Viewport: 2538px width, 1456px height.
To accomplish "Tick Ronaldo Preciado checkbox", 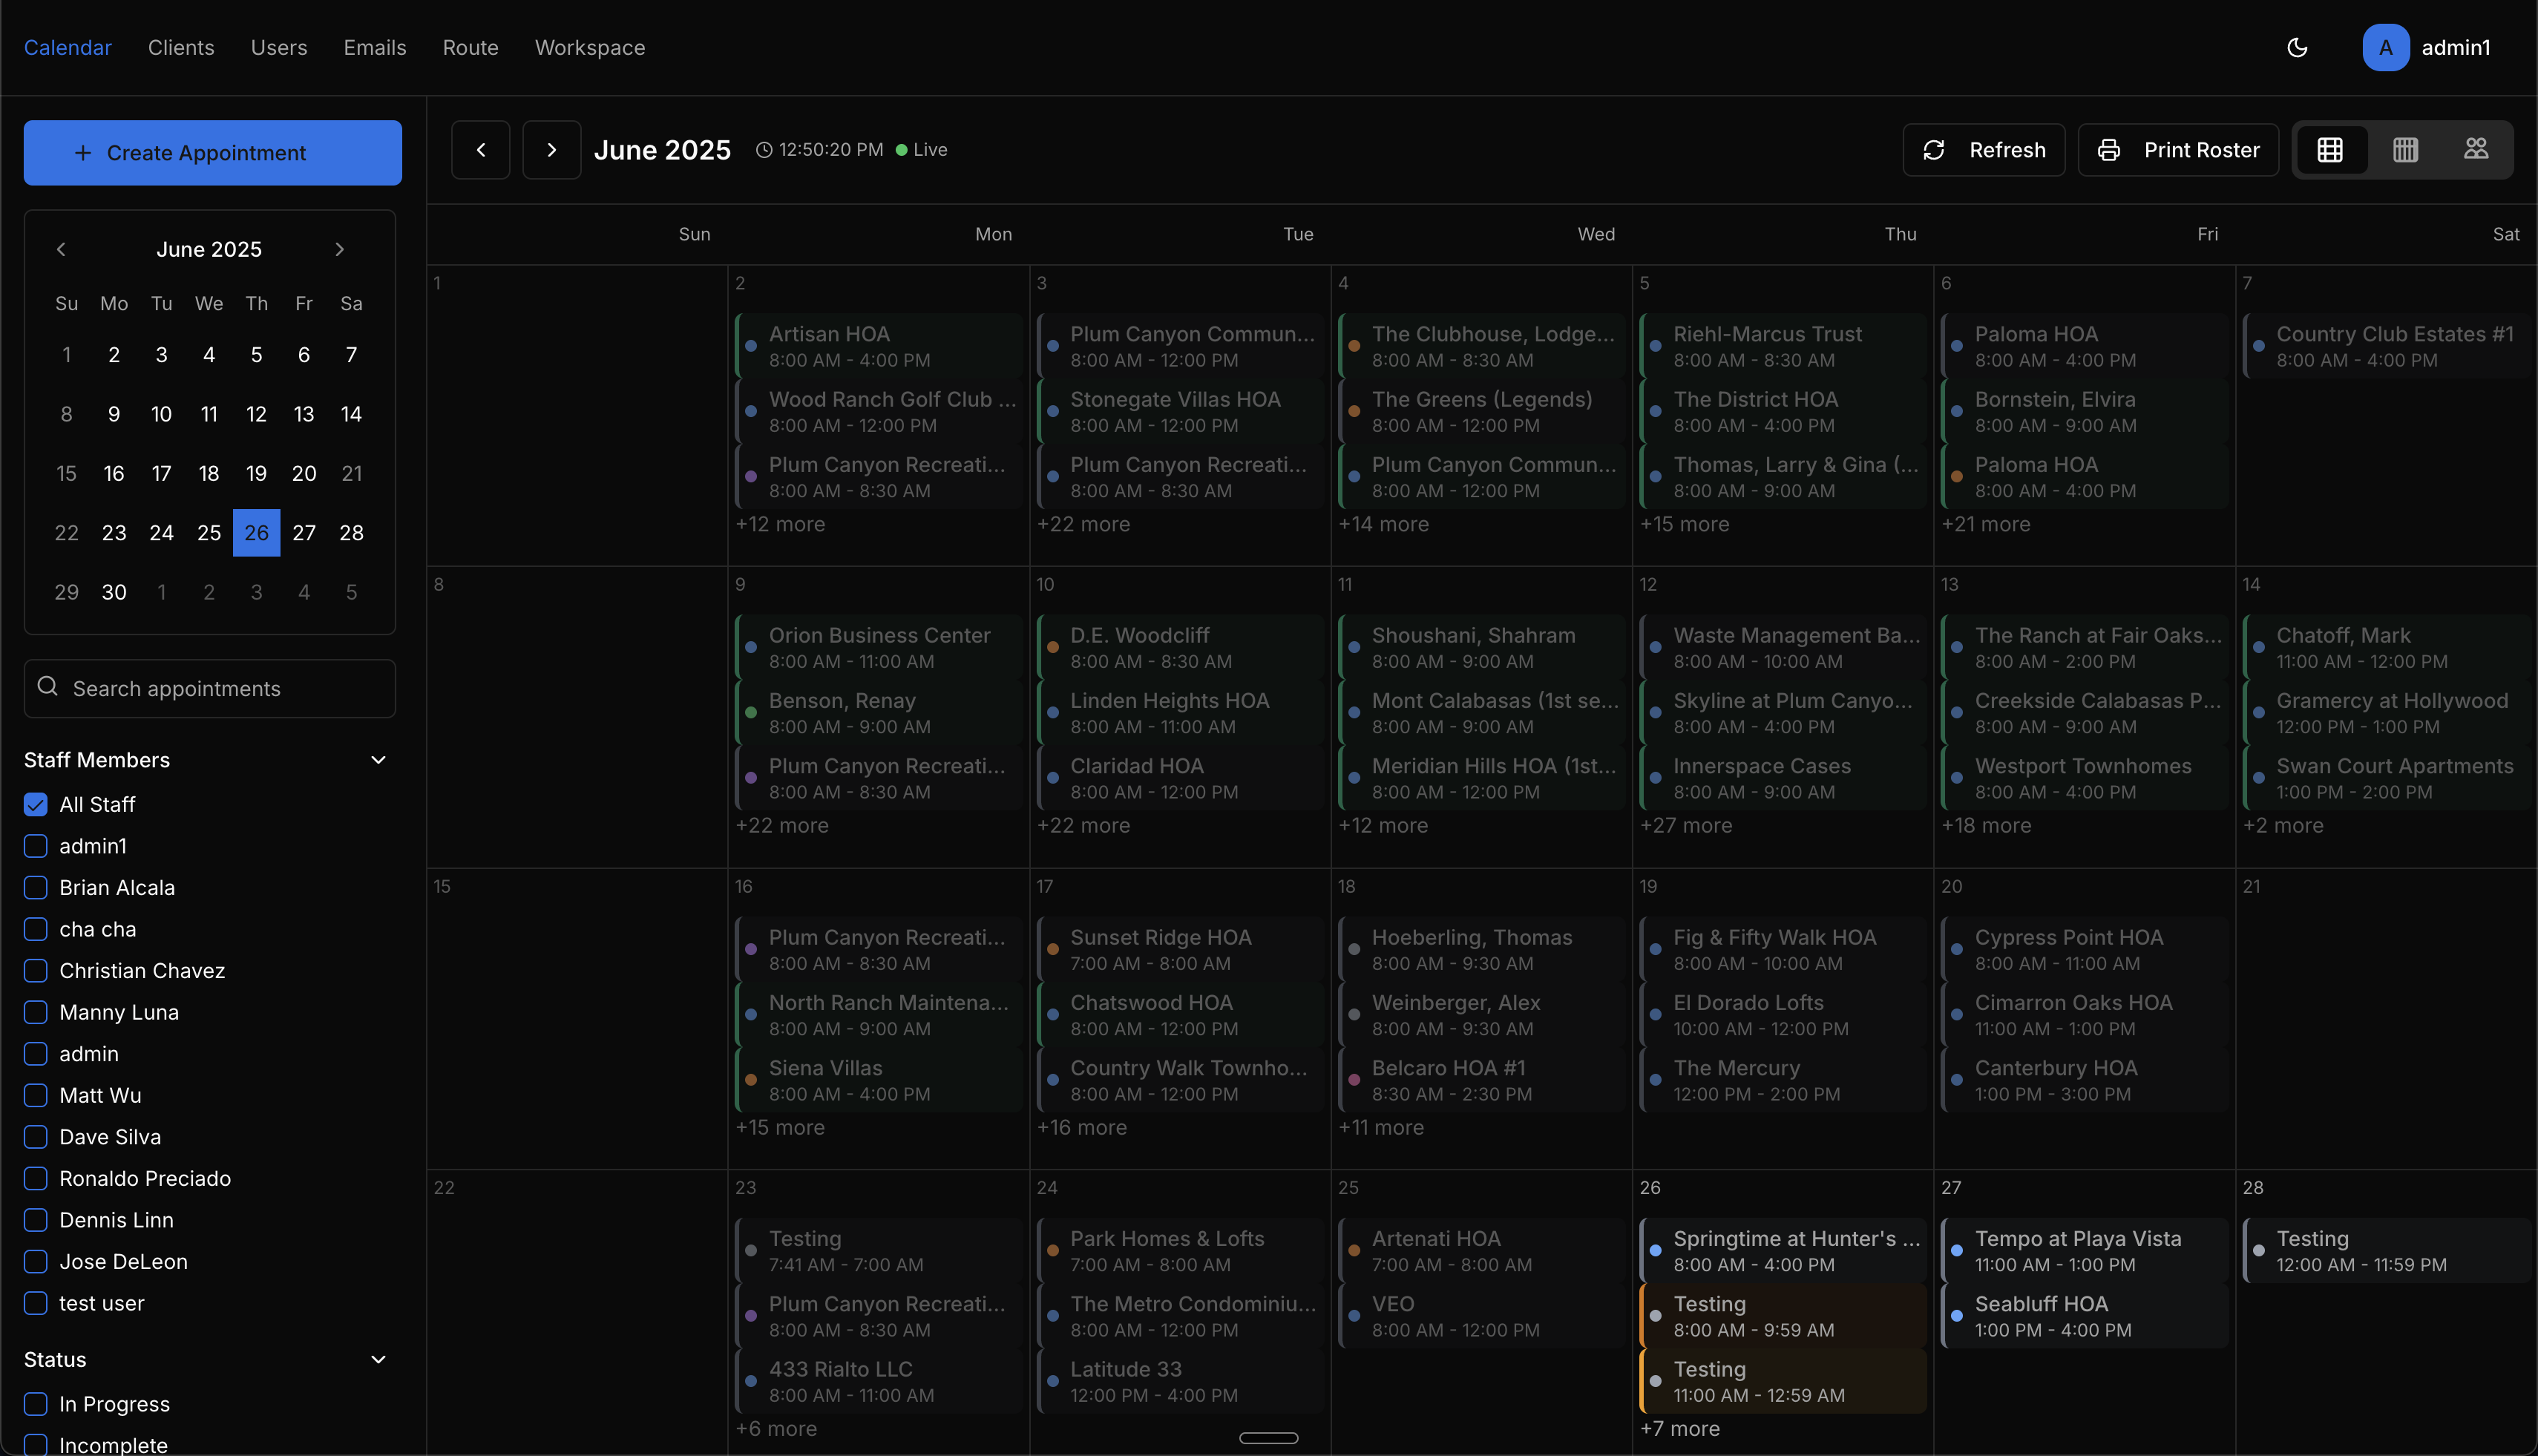I will point(36,1178).
